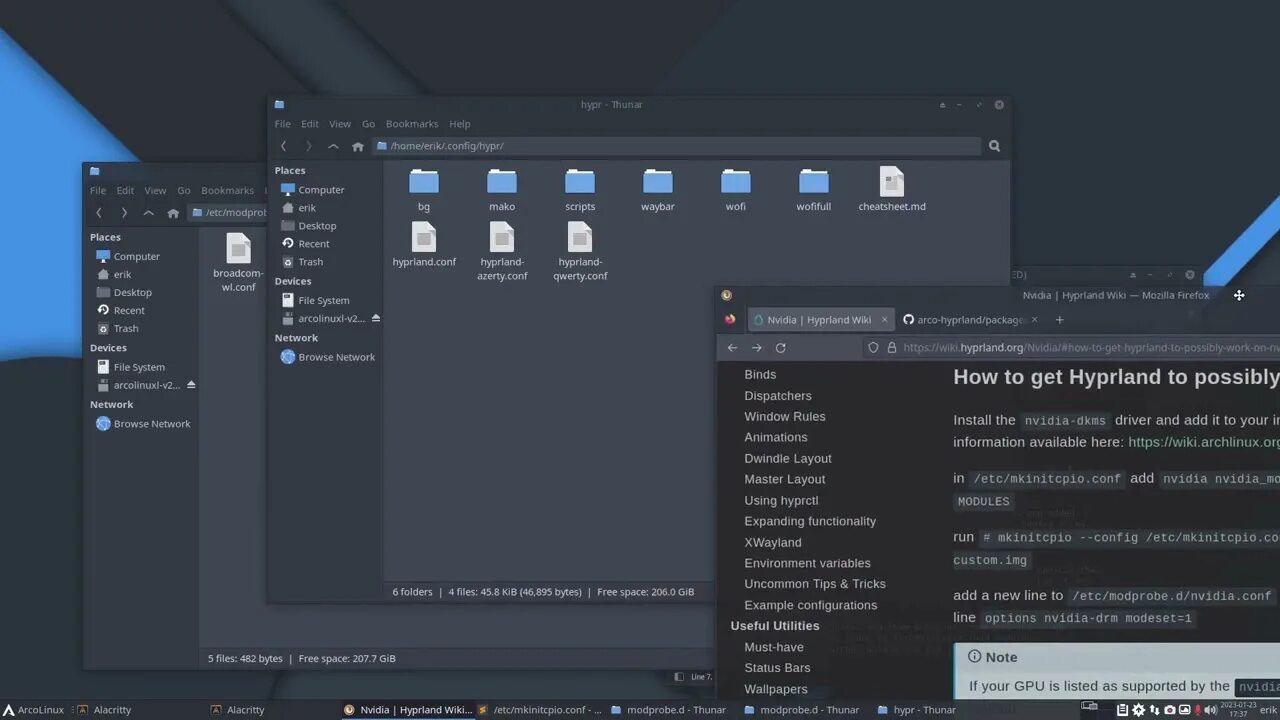
Task: Open the scripts folder
Action: 580,190
